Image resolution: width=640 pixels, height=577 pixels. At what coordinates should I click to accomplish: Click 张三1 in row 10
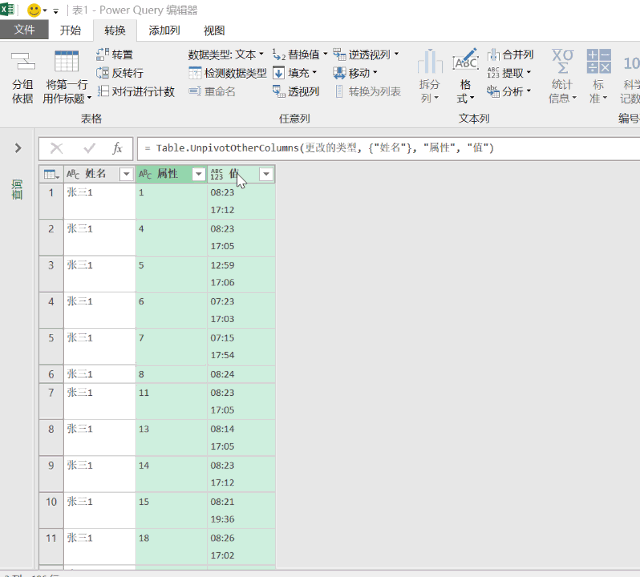click(x=99, y=510)
